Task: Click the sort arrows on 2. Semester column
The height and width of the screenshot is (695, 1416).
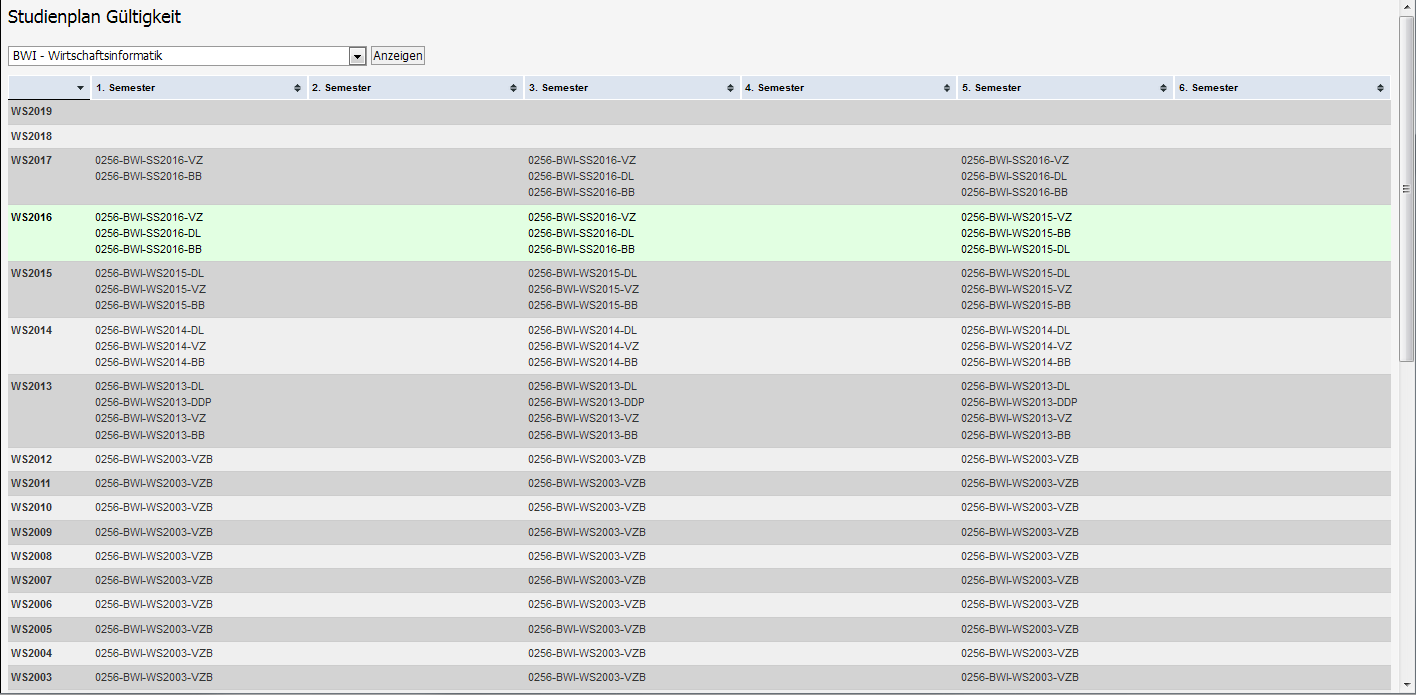Action: pos(514,88)
